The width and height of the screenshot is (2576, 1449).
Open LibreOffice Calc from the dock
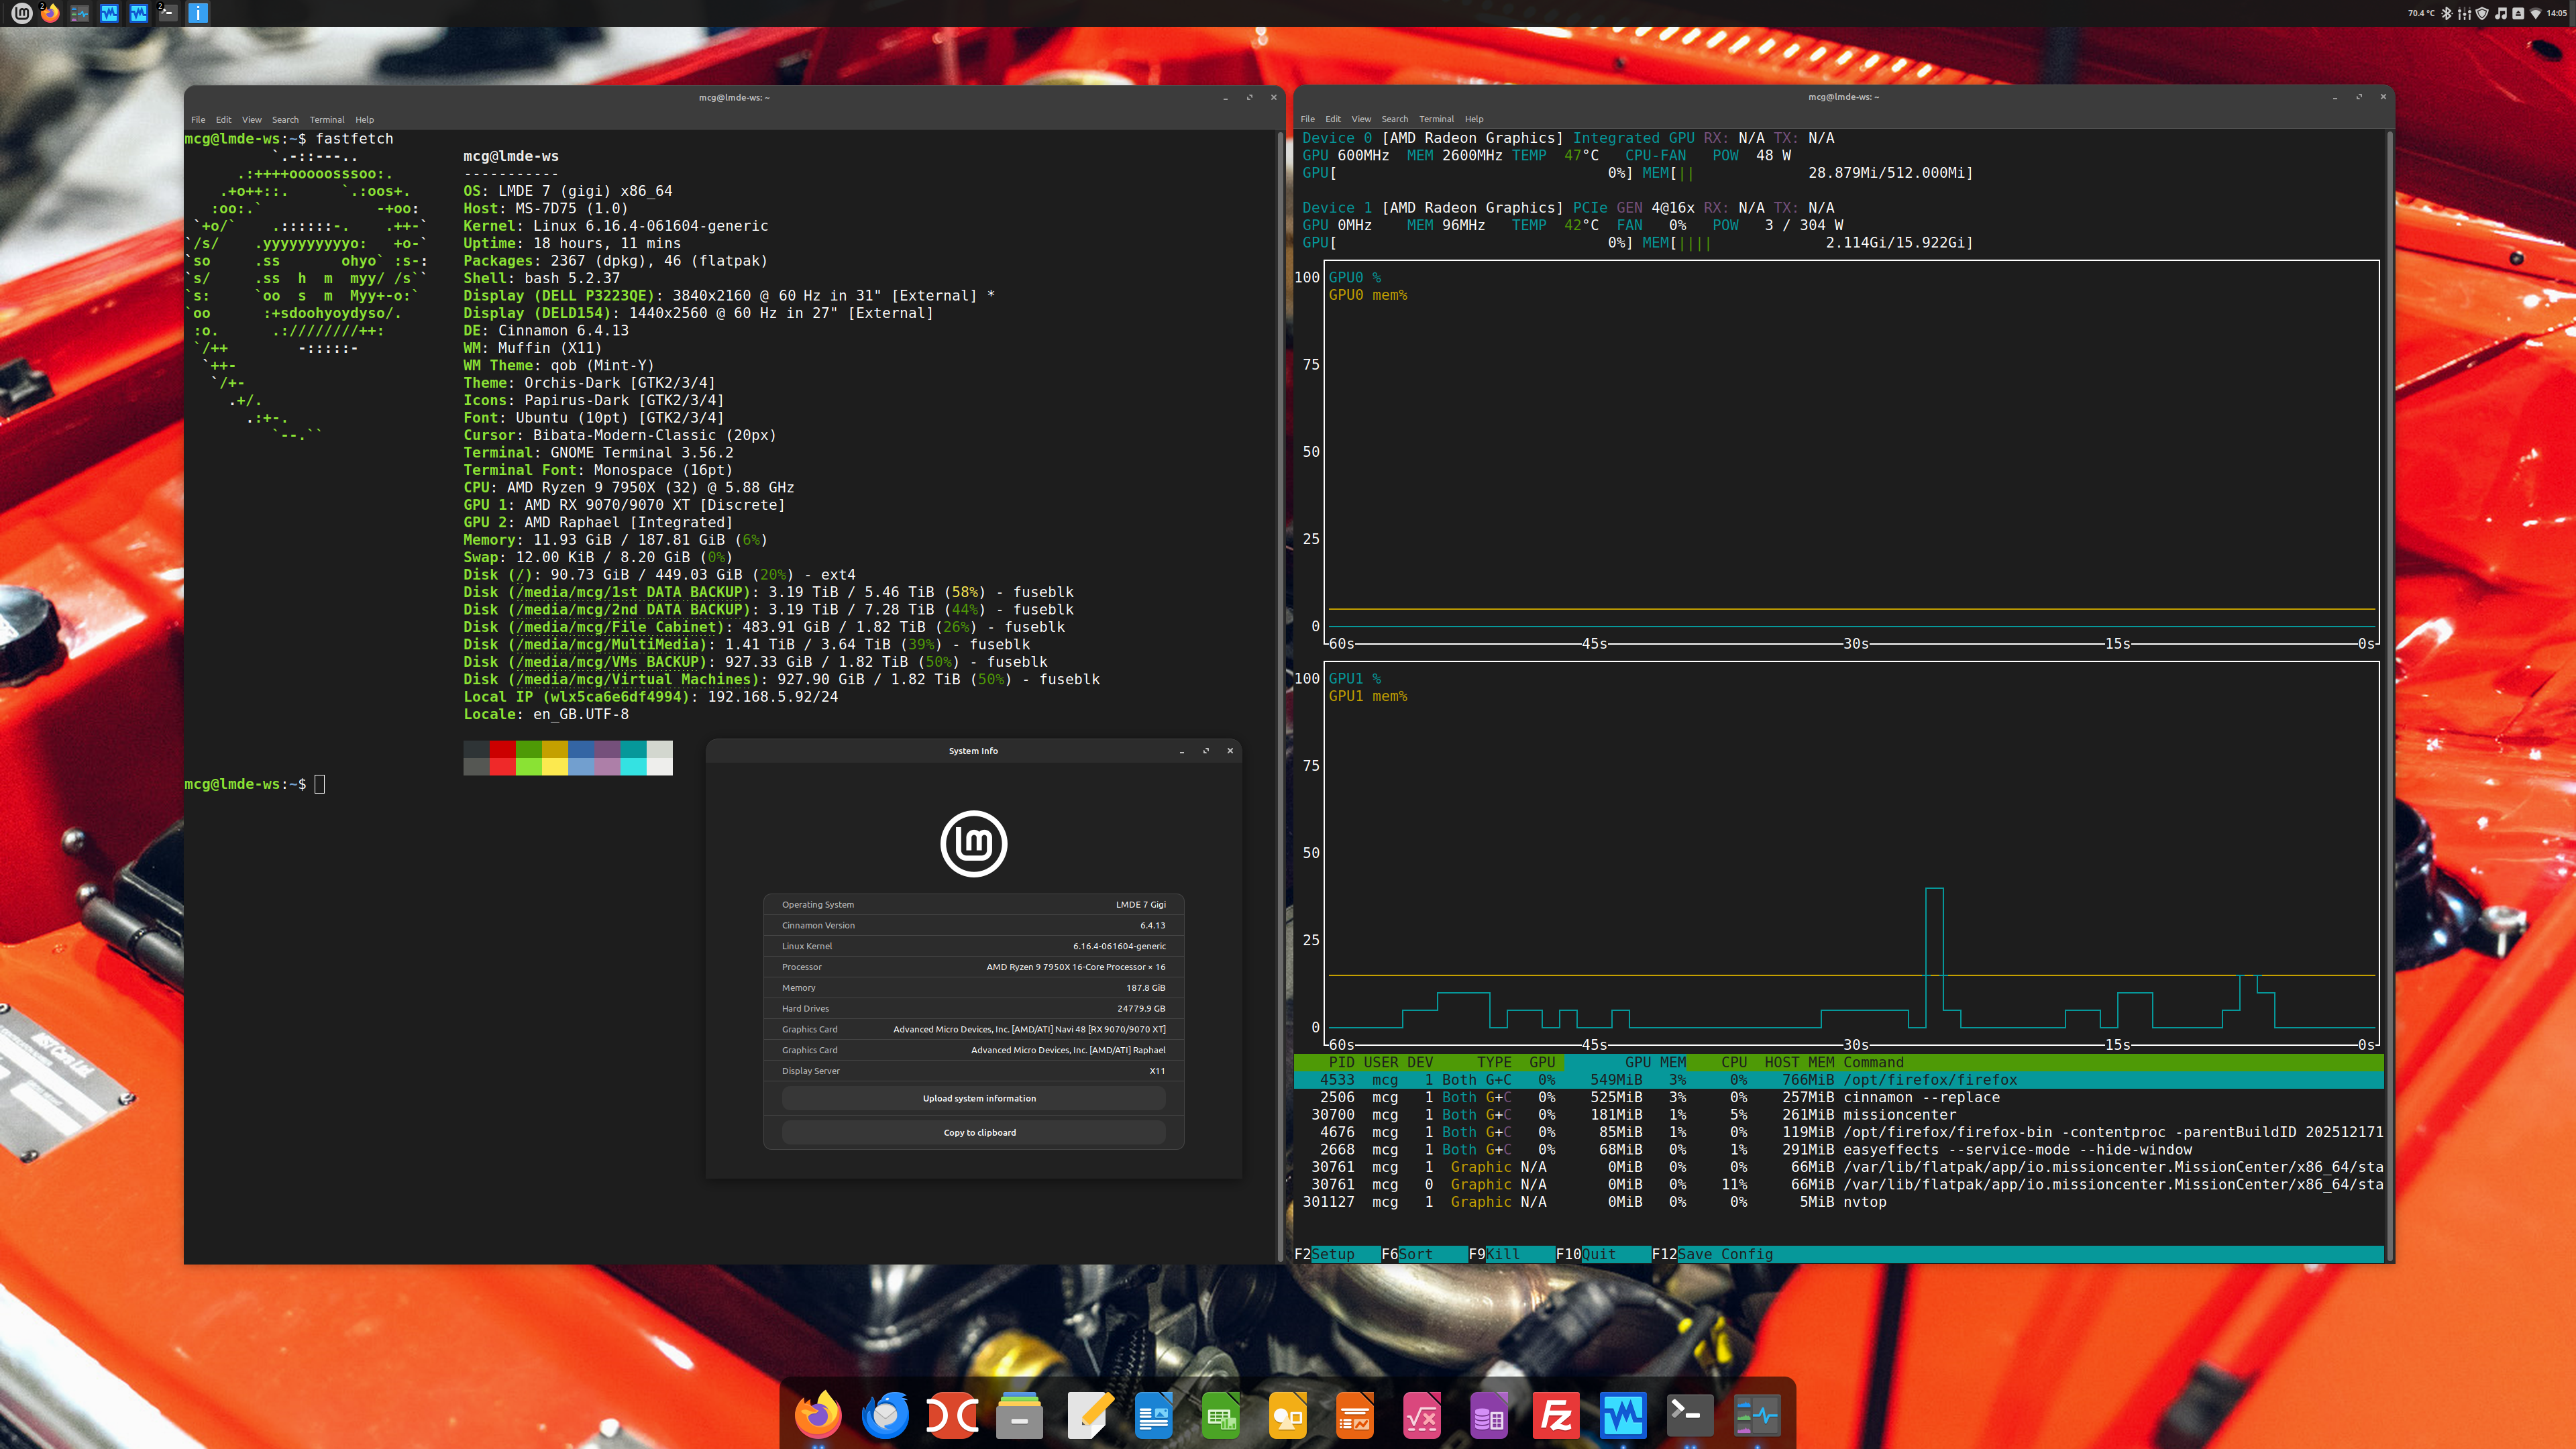point(1220,1415)
